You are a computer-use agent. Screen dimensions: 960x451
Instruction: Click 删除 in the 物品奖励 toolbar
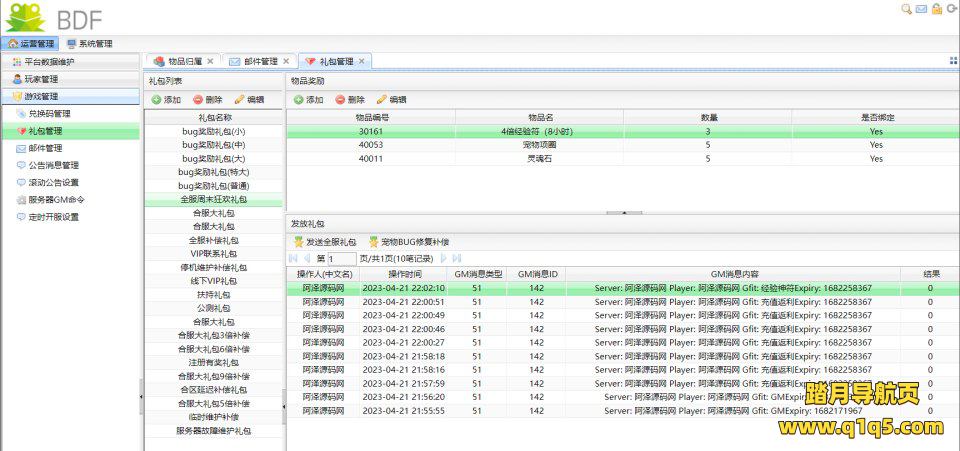(349, 100)
